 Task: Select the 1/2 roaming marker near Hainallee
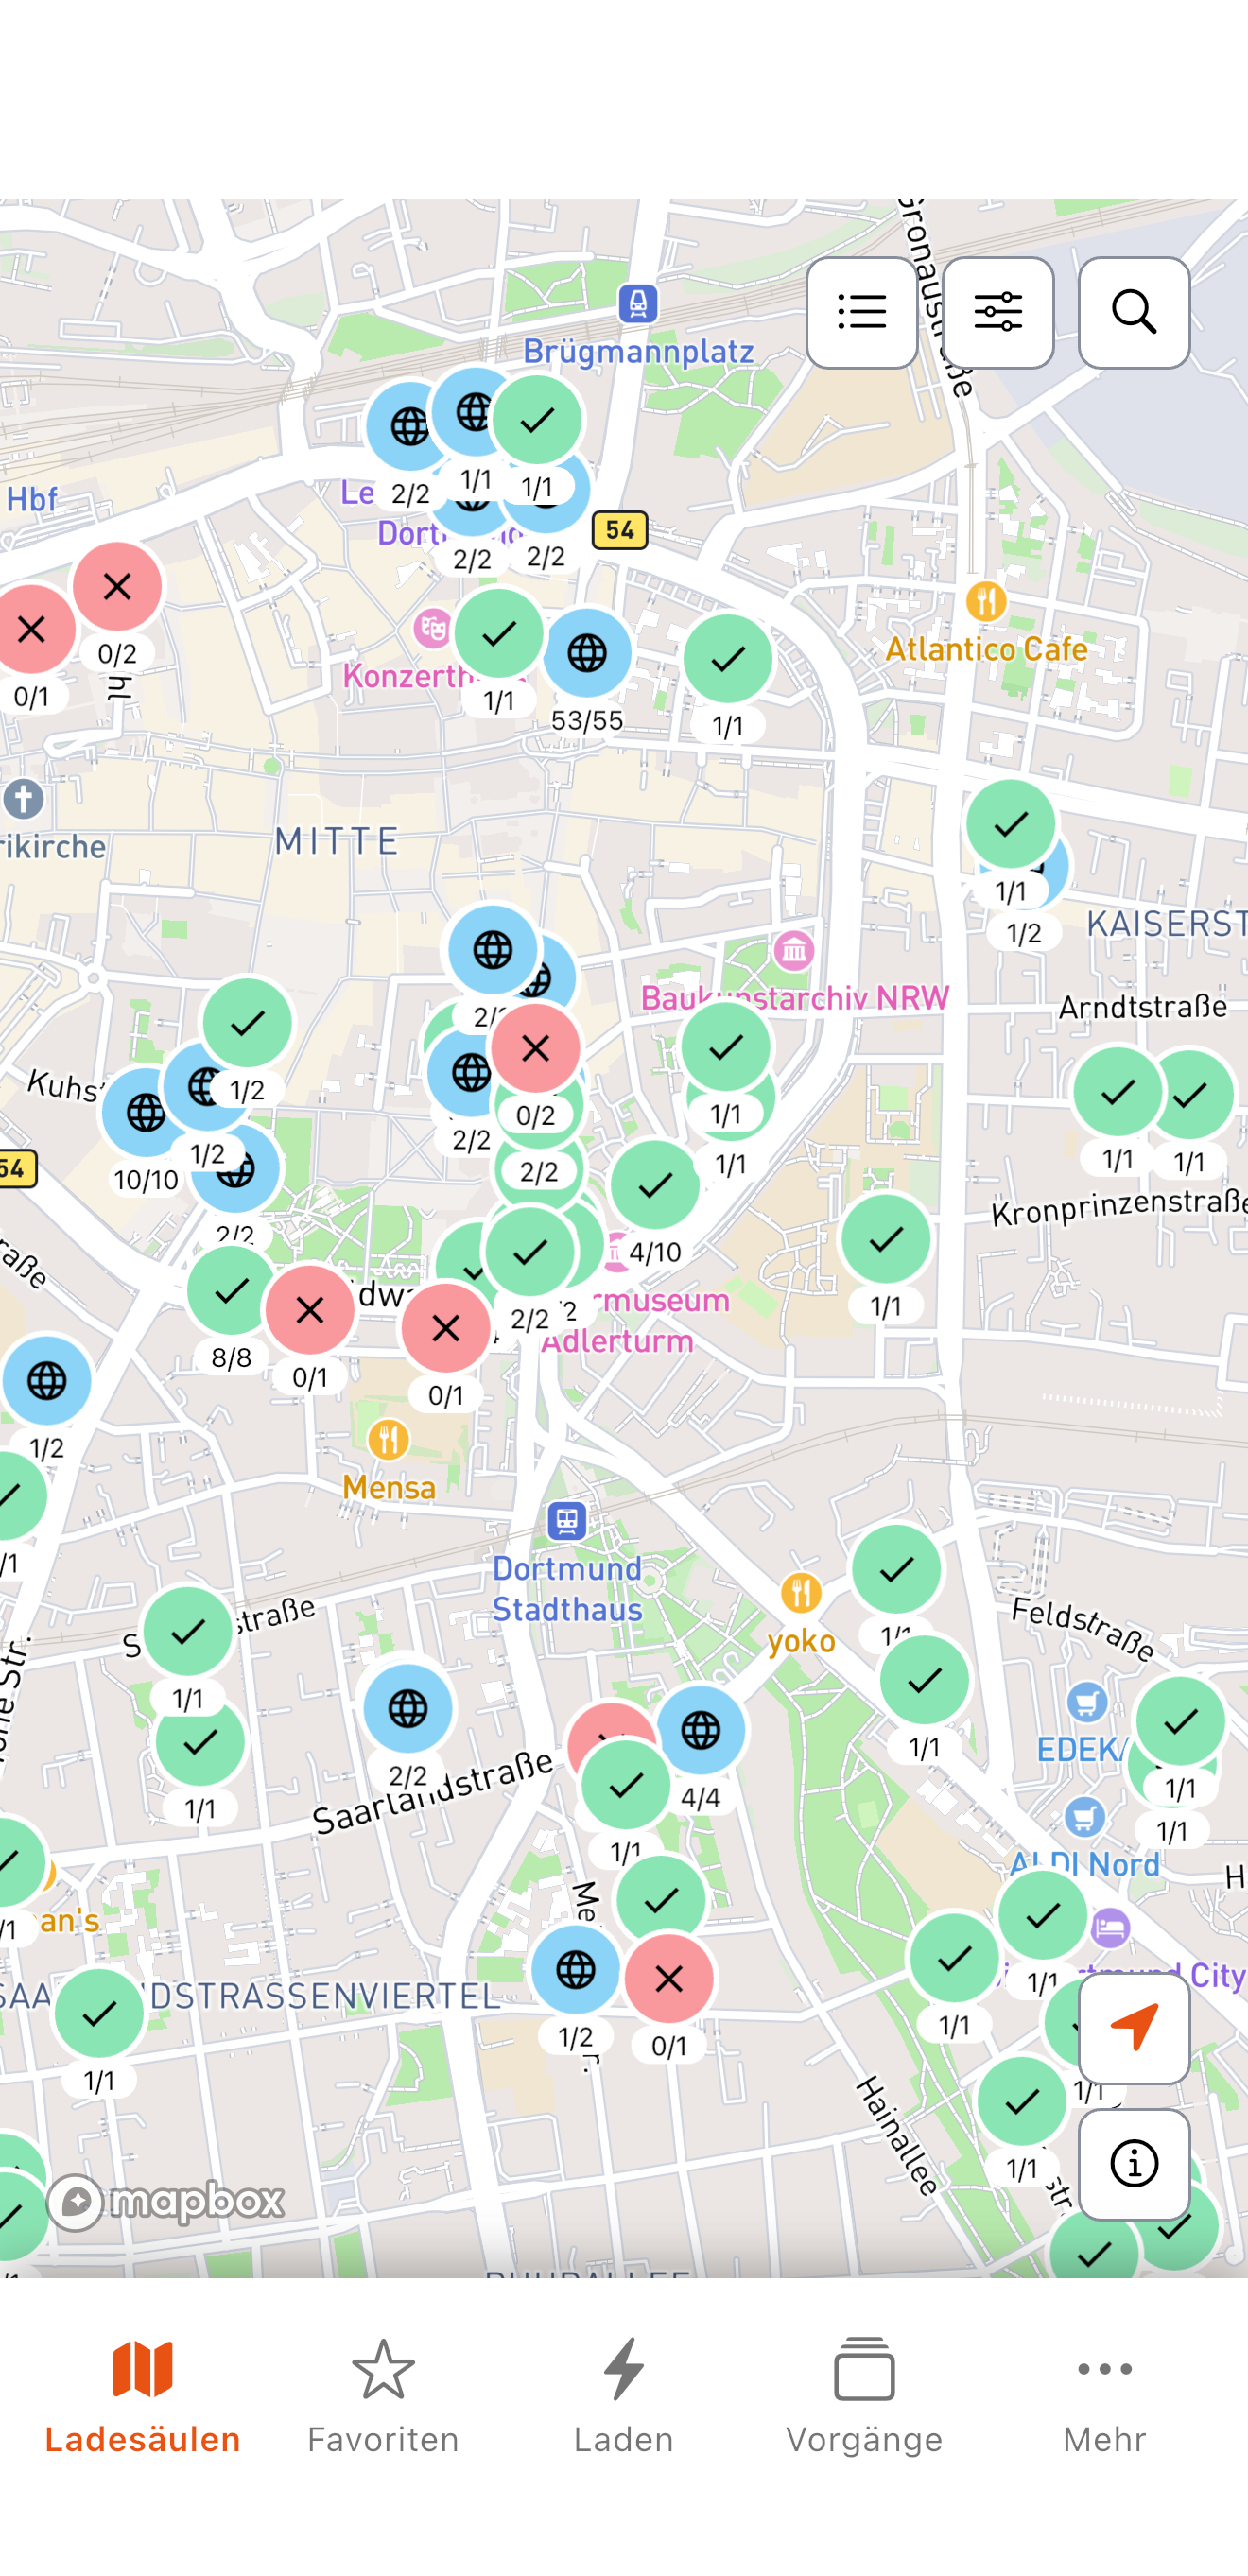tap(575, 1971)
